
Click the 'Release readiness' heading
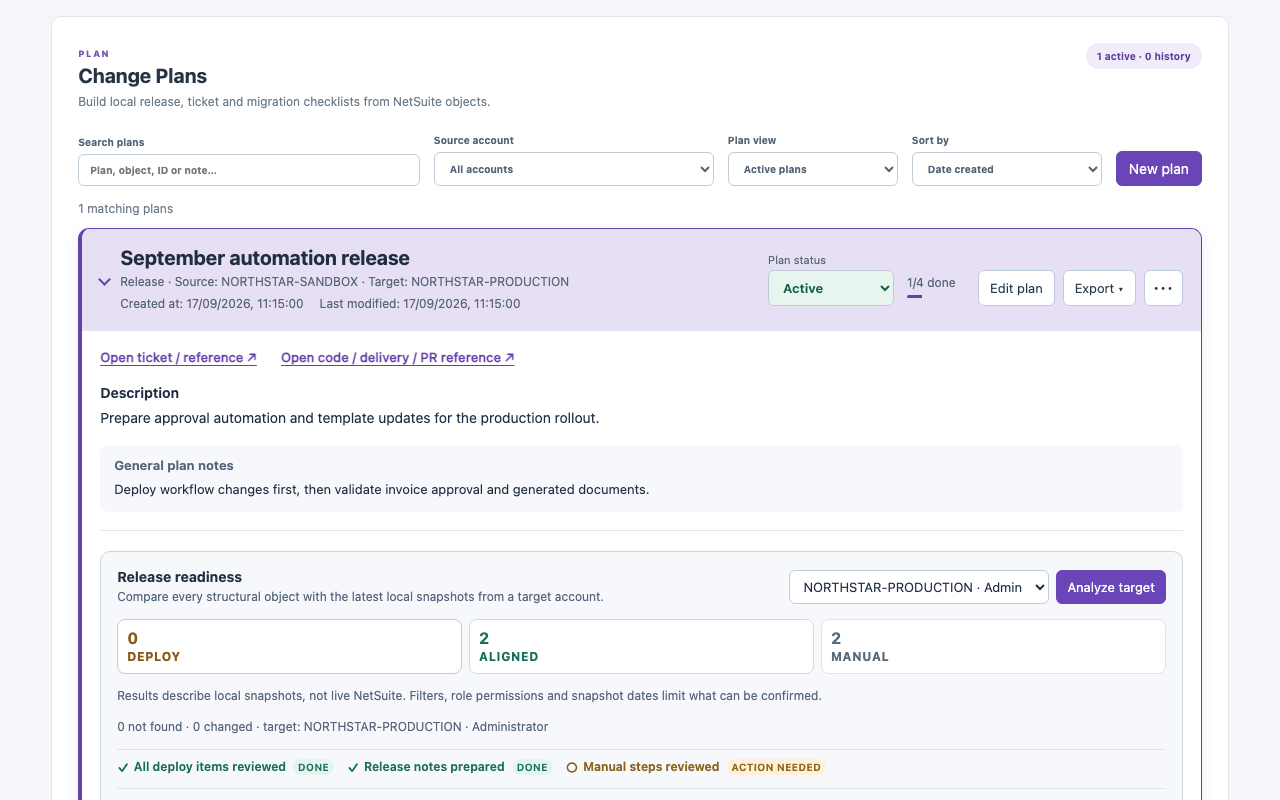pos(180,577)
